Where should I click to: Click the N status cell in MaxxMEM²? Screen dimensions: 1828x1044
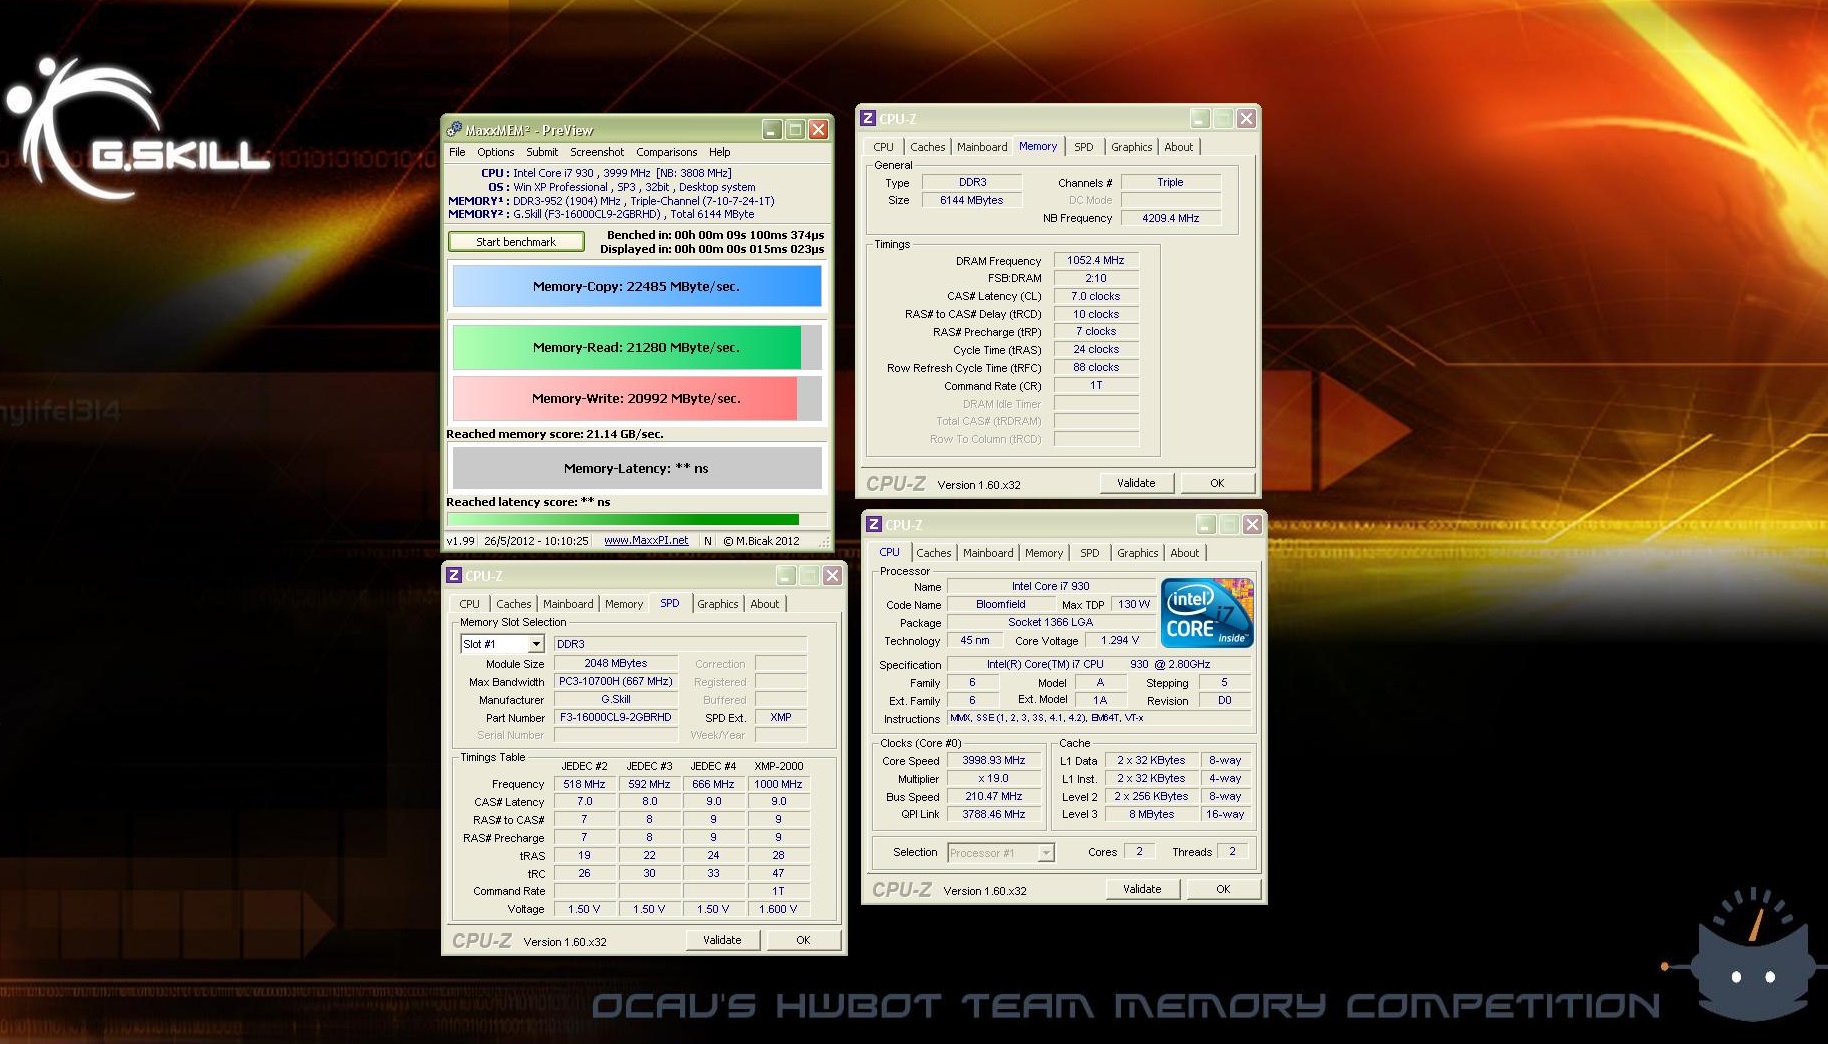pyautogui.click(x=708, y=541)
